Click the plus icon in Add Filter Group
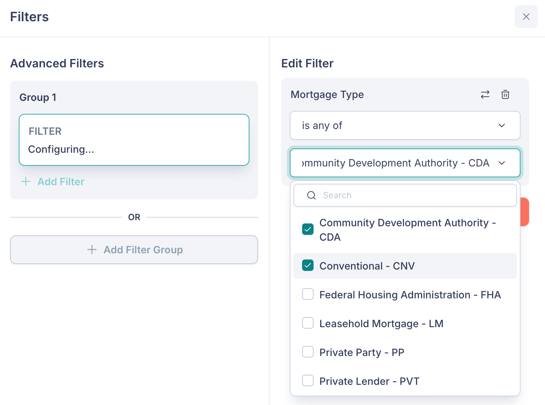The height and width of the screenshot is (405, 545). click(x=92, y=250)
